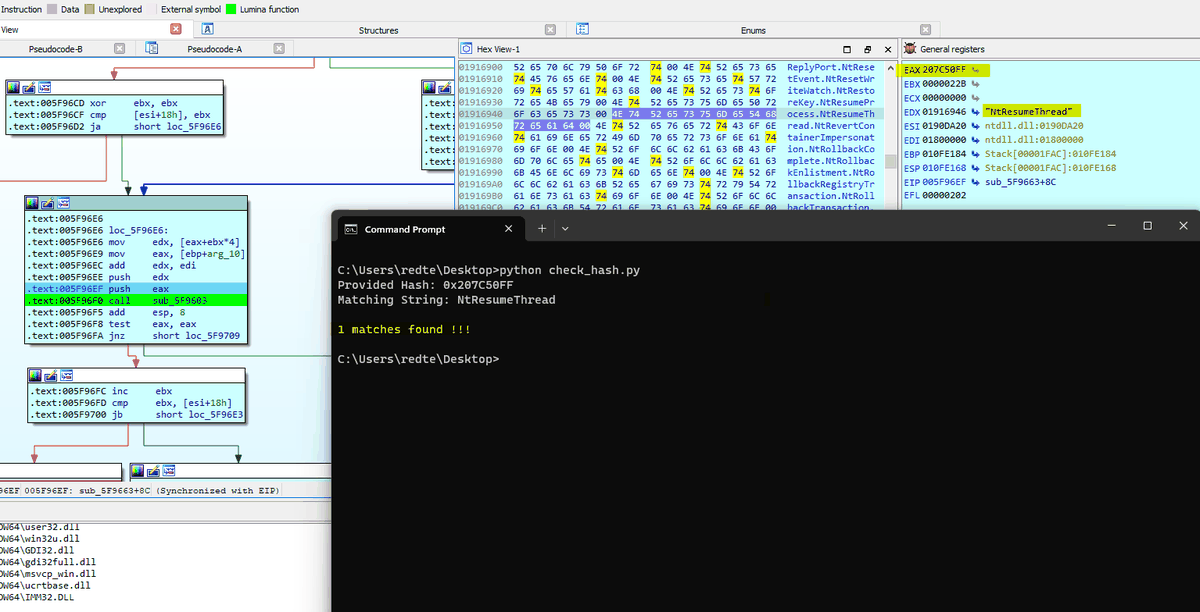Close the Hex View-1 panel
This screenshot has width=1200, height=612.
[x=887, y=49]
